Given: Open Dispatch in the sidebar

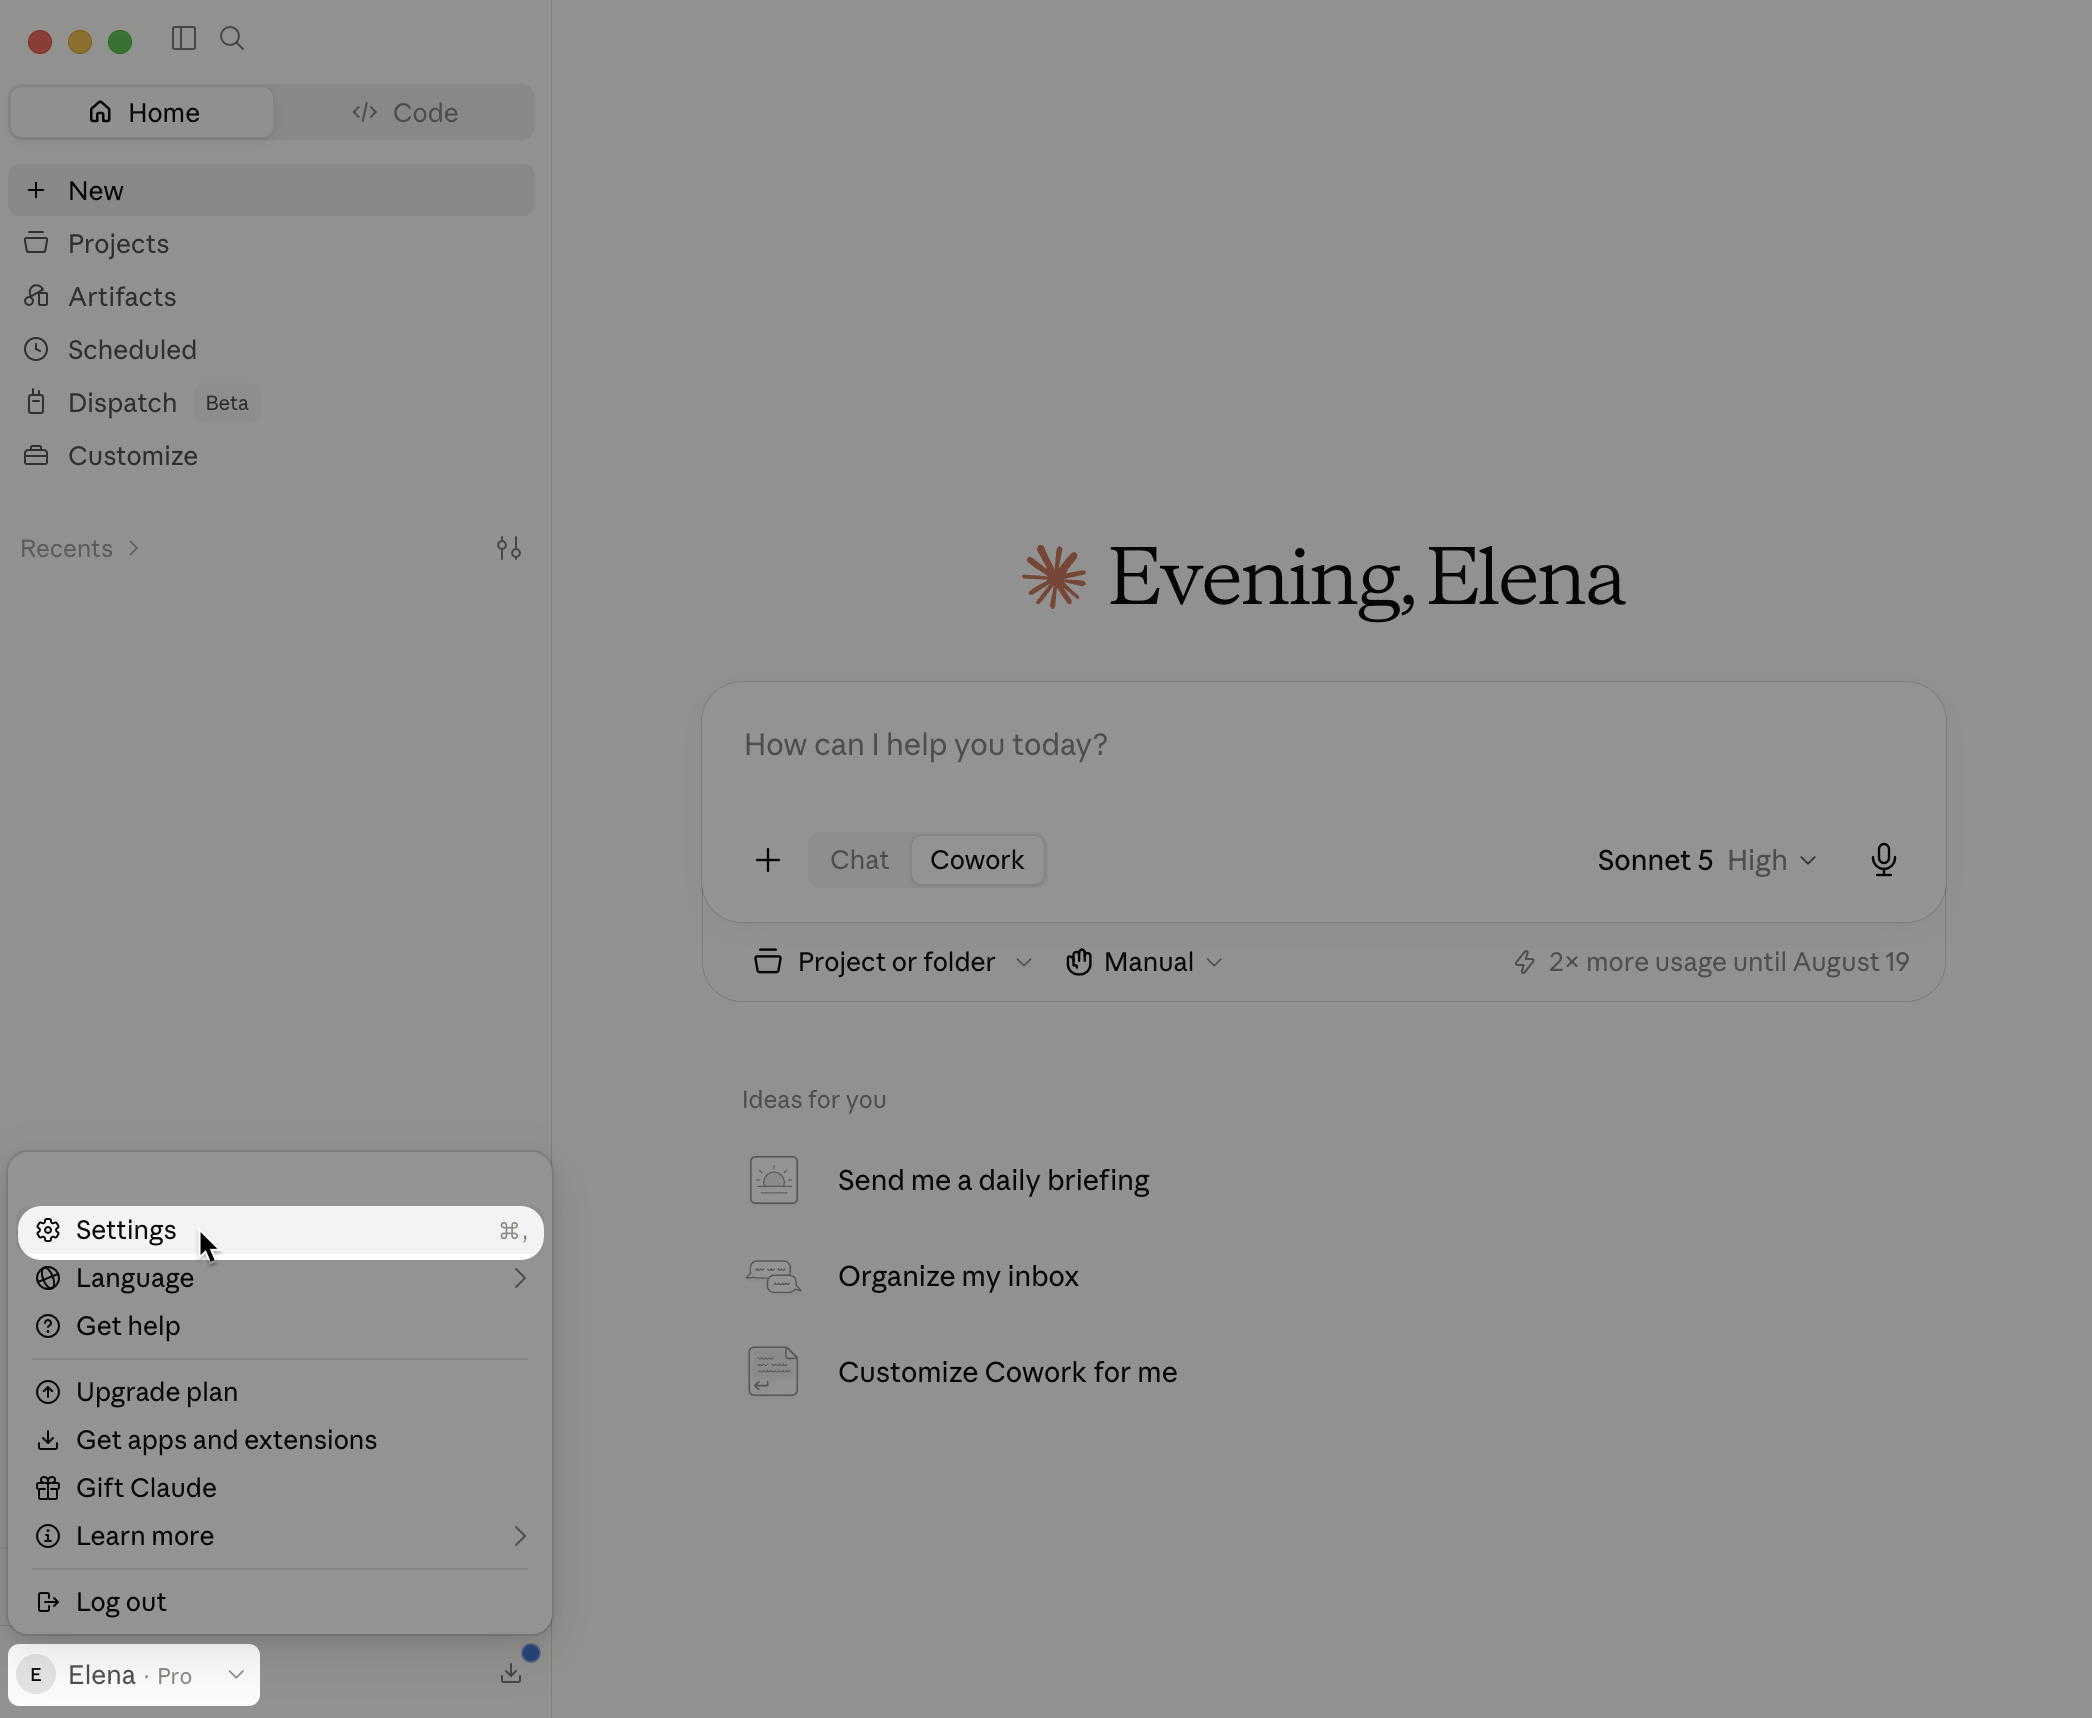Looking at the screenshot, I should (272, 402).
